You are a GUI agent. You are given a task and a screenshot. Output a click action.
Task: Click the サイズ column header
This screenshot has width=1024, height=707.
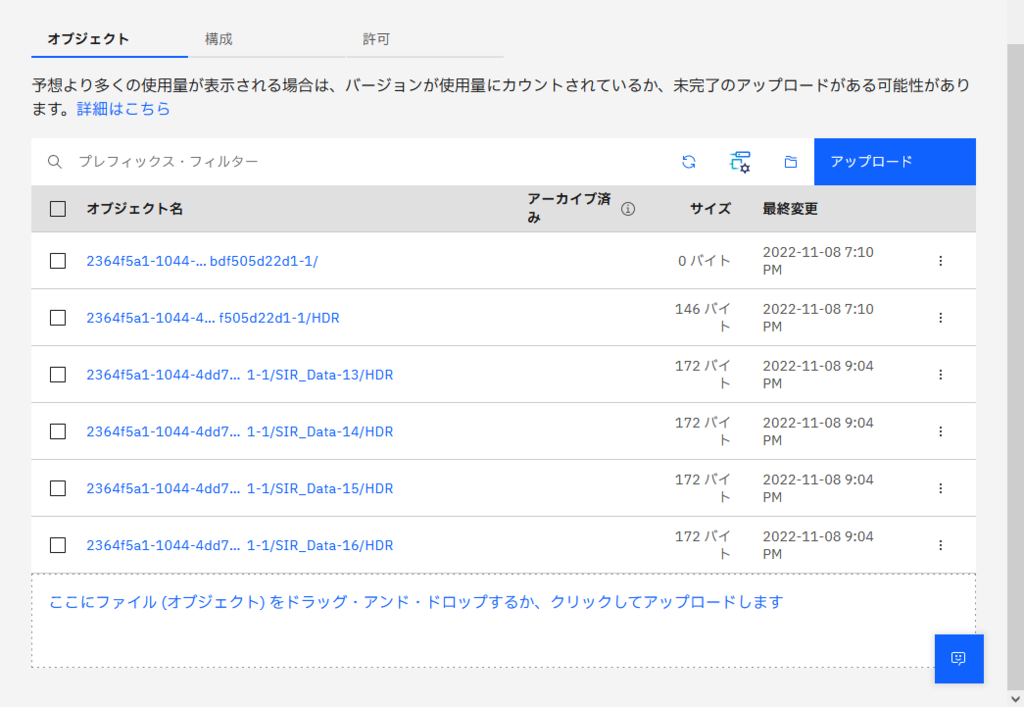tap(711, 209)
